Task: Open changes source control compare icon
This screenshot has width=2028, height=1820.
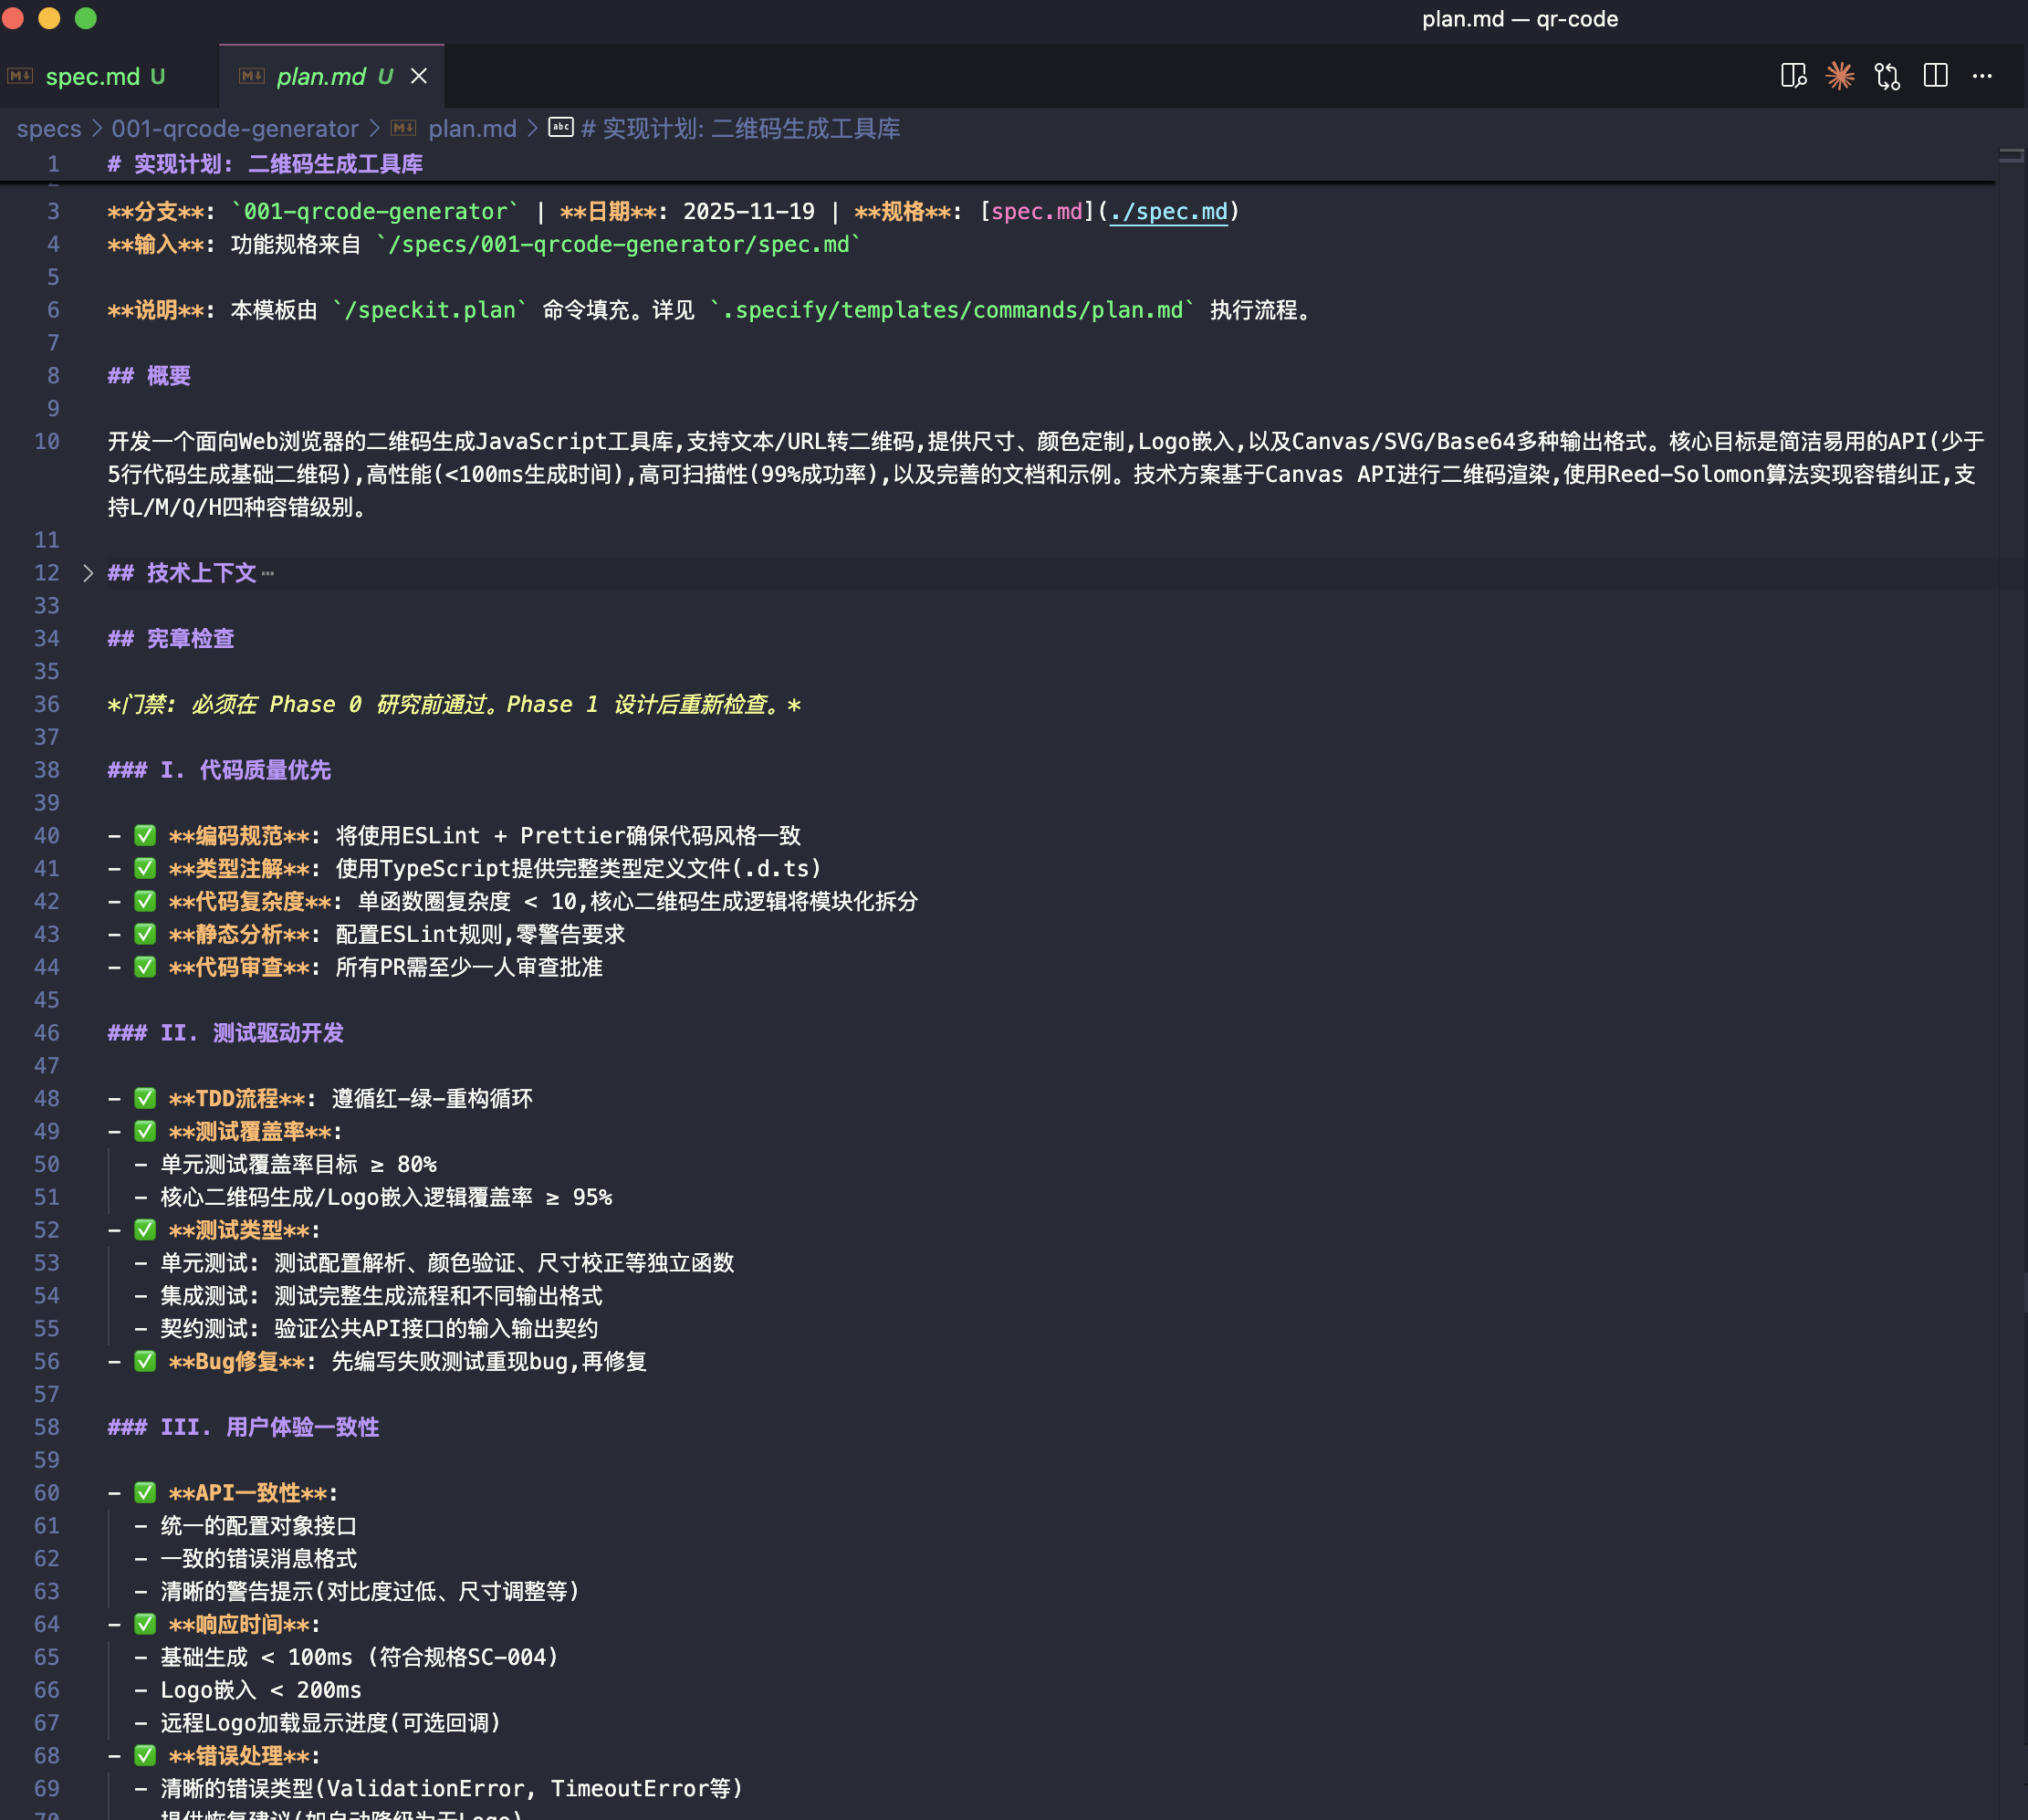Action: click(1887, 76)
